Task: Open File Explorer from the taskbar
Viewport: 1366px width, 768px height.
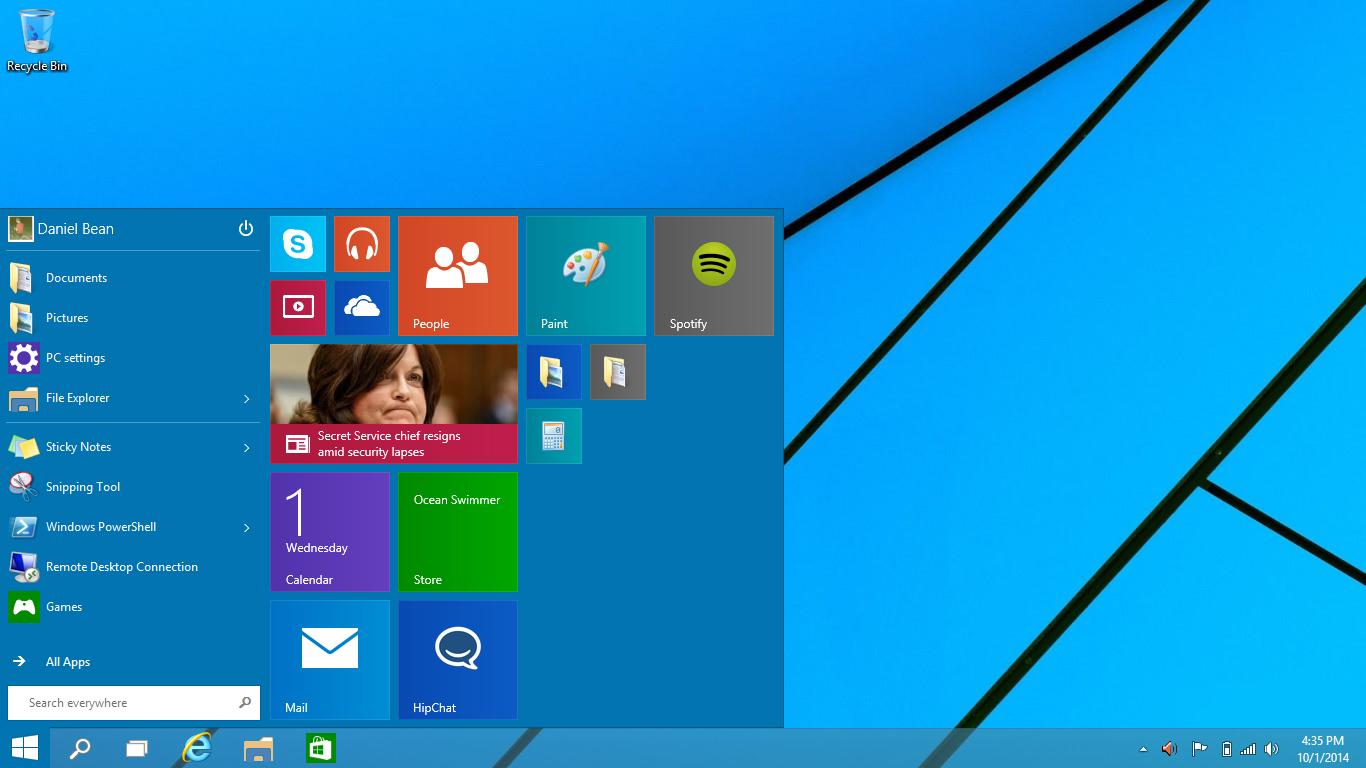Action: point(259,748)
